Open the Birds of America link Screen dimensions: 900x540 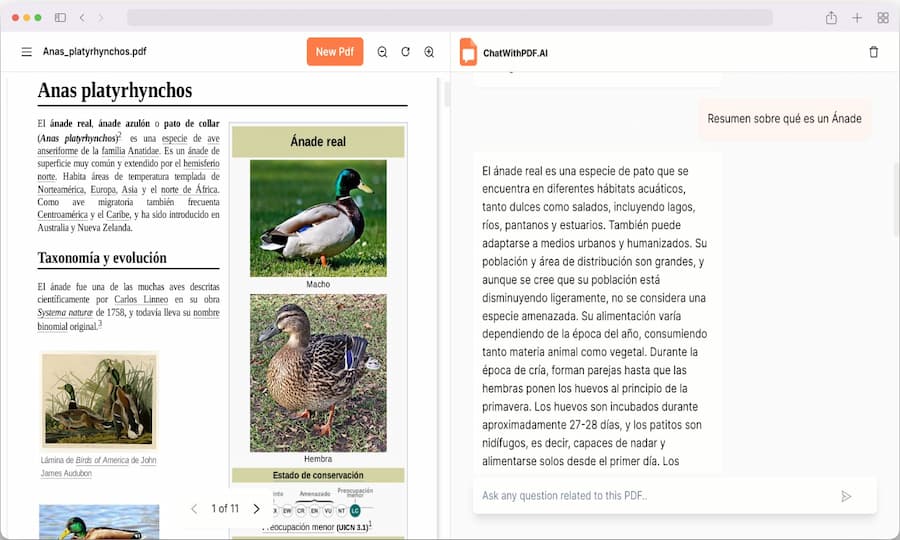(102, 460)
